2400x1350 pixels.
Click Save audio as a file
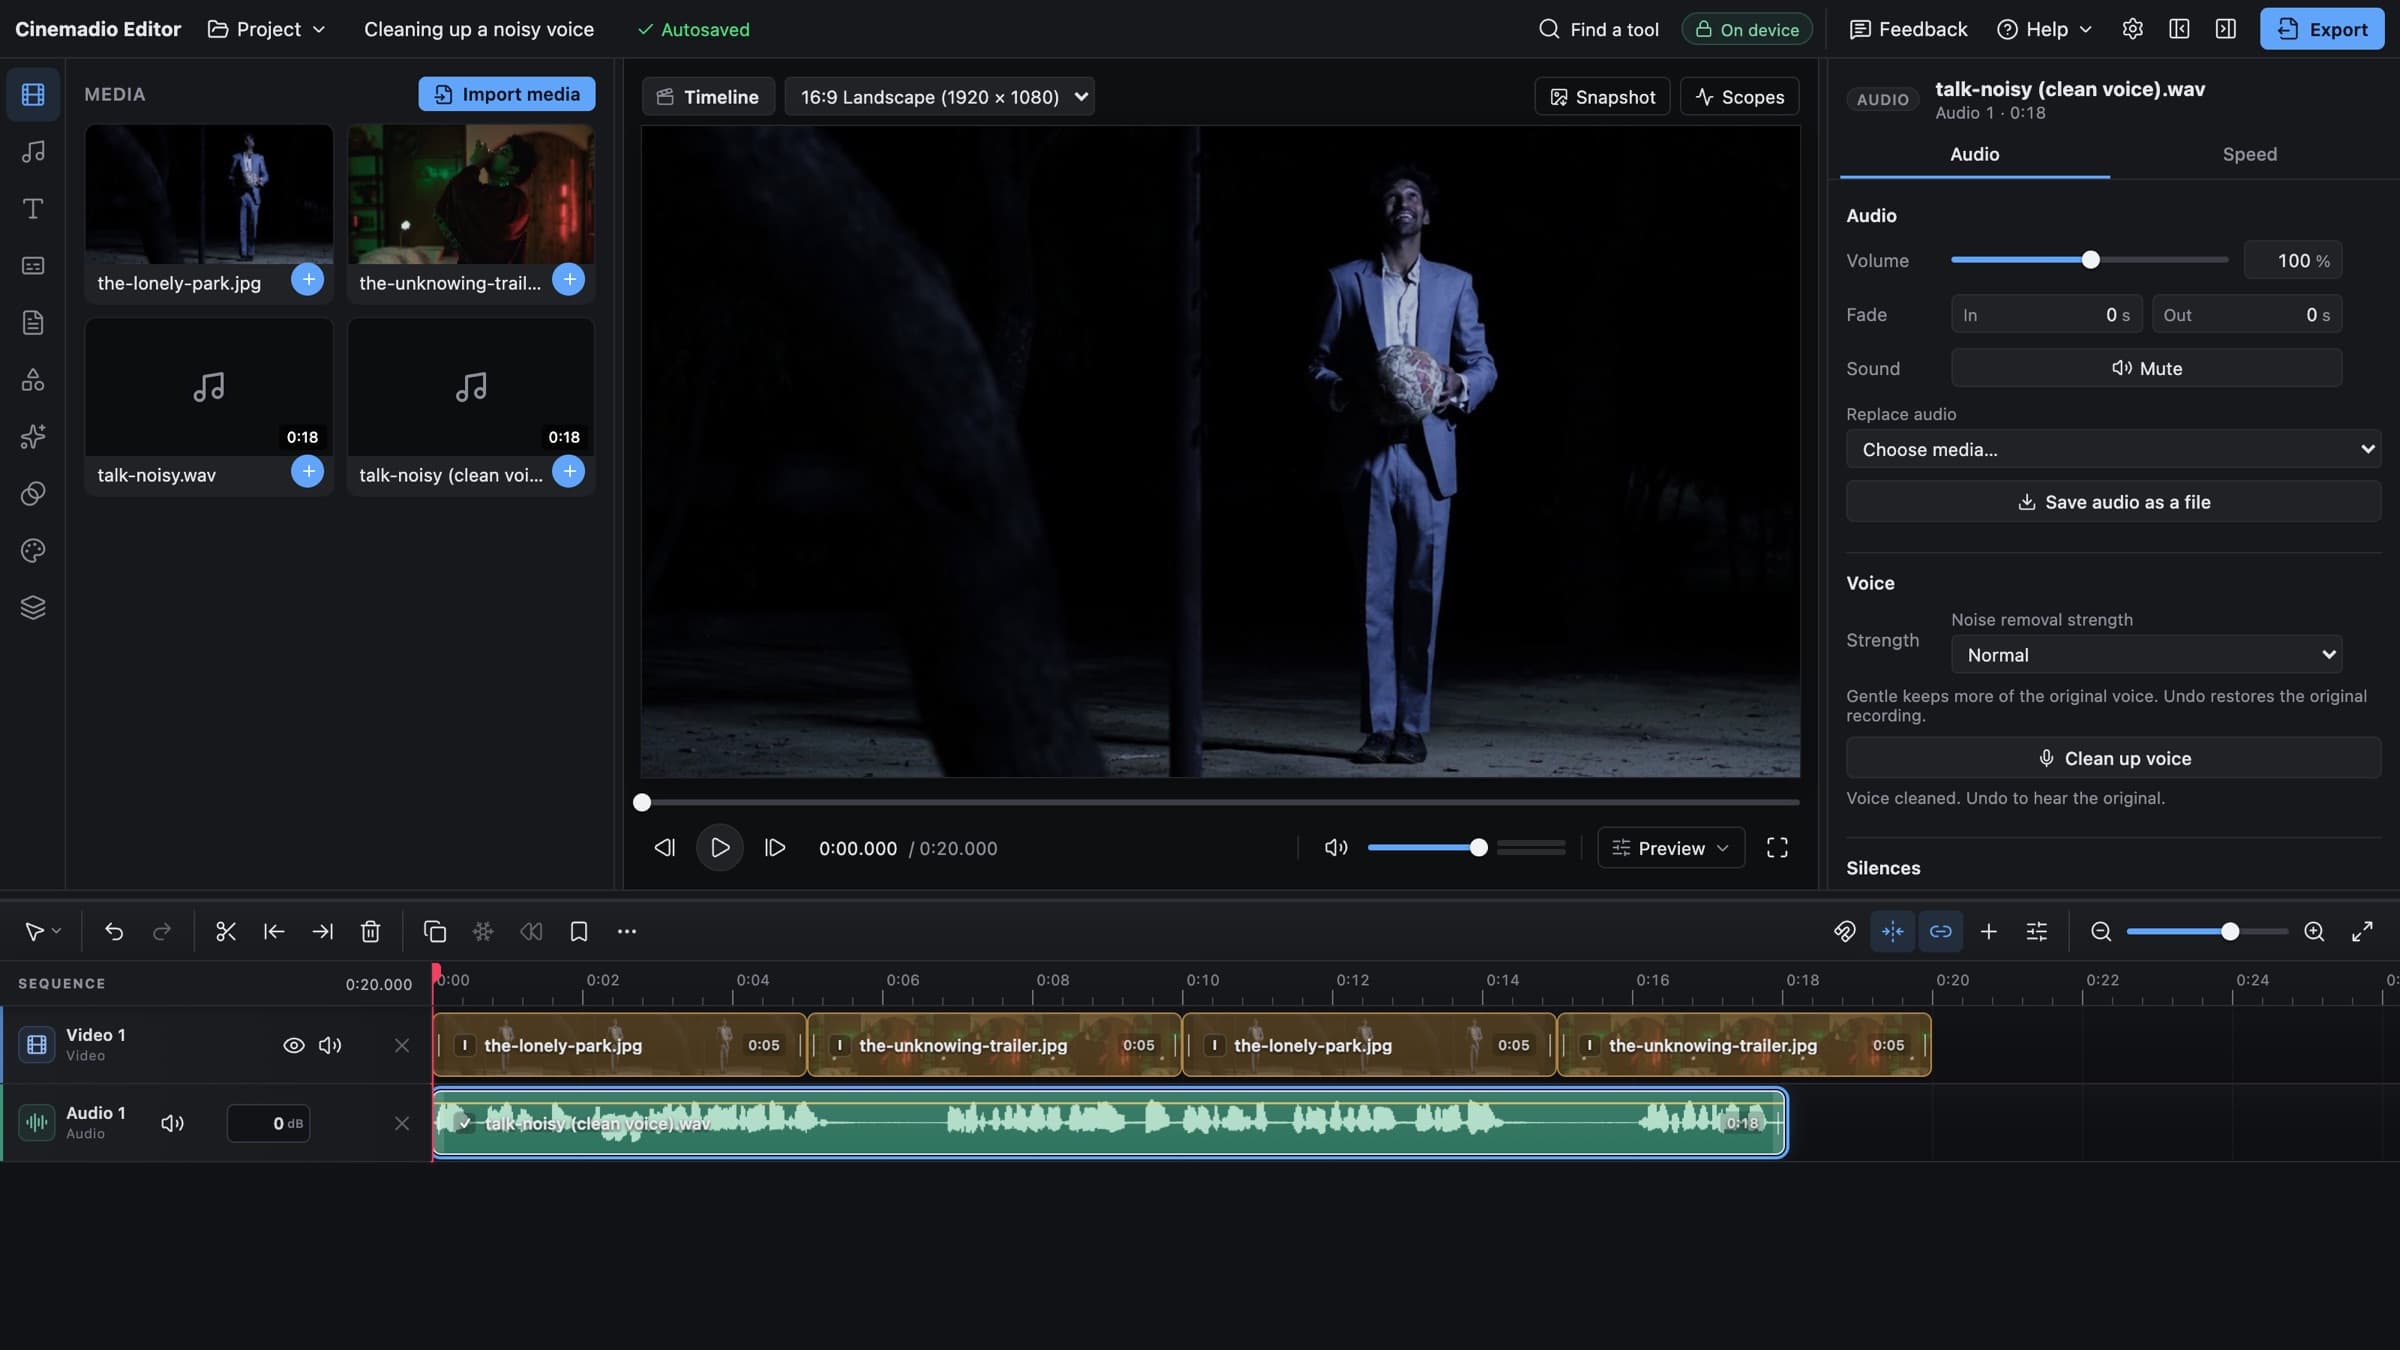(x=2113, y=502)
